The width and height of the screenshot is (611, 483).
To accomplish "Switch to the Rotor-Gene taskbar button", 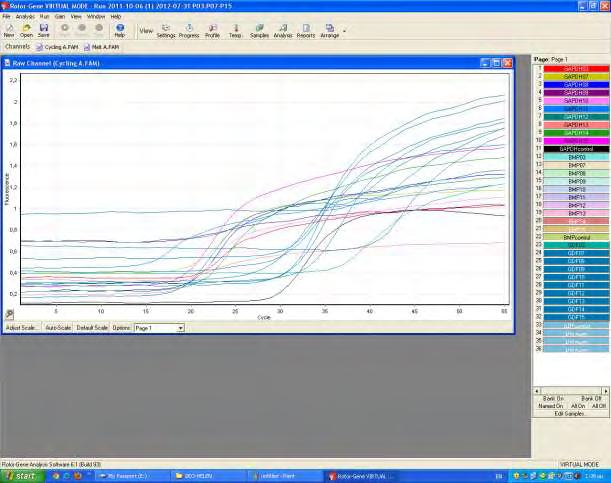I will pos(360,476).
